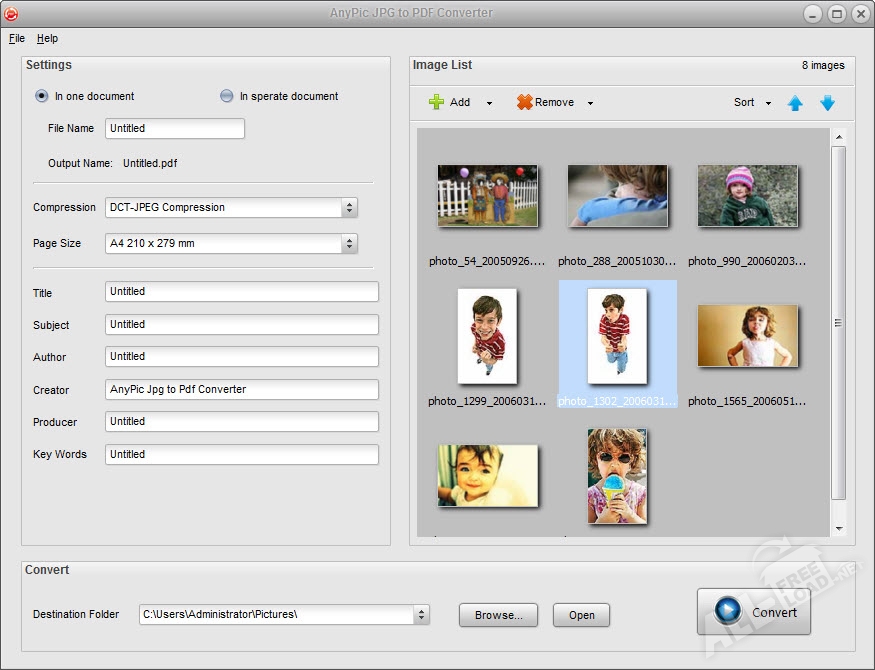Click scroll-down arrow of image list
Image resolution: width=875 pixels, height=670 pixels.
coord(839,528)
